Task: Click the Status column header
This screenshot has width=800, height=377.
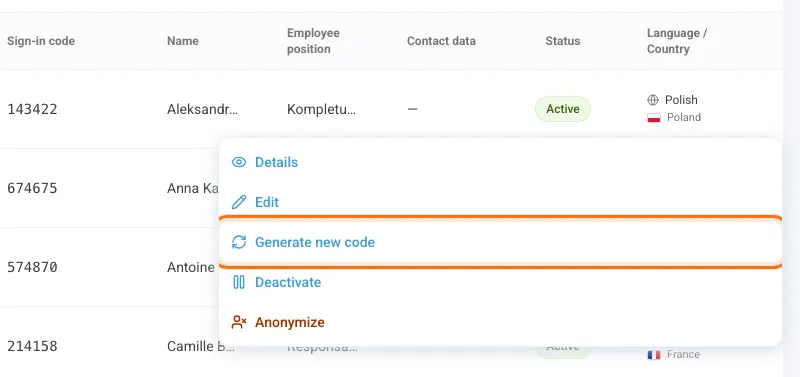Action: click(x=562, y=41)
